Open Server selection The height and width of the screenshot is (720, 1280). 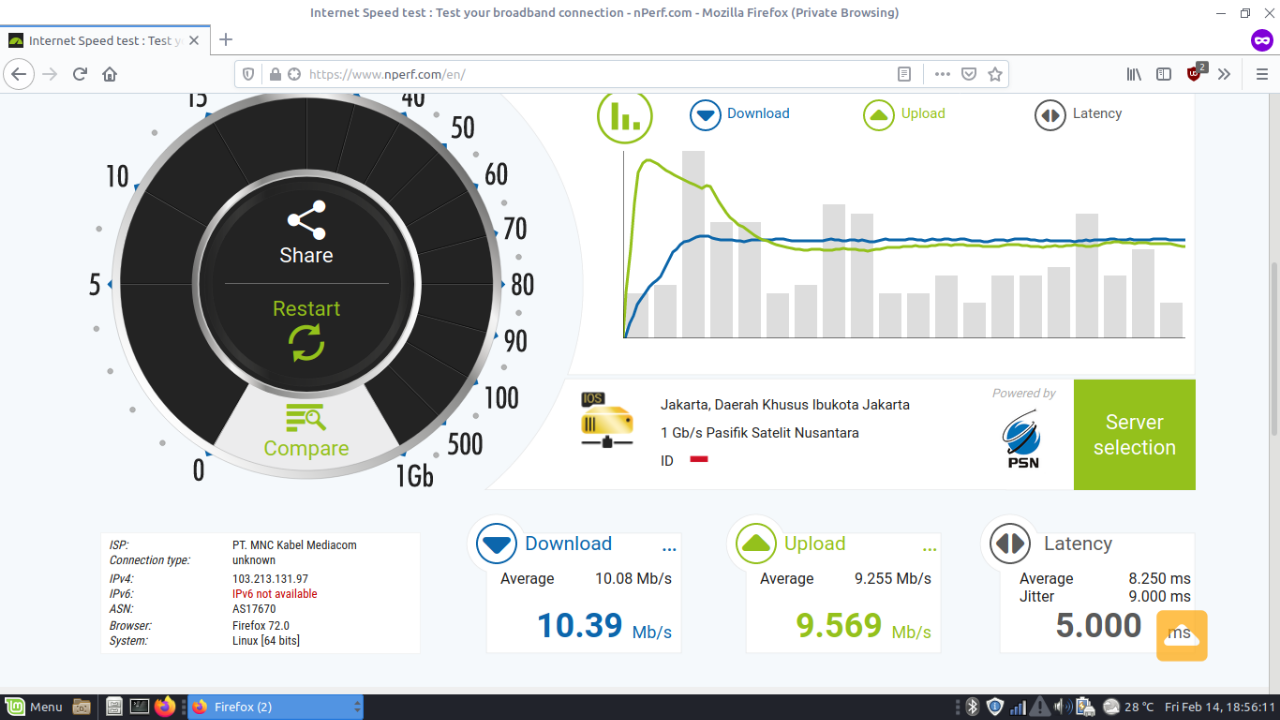coord(1134,435)
